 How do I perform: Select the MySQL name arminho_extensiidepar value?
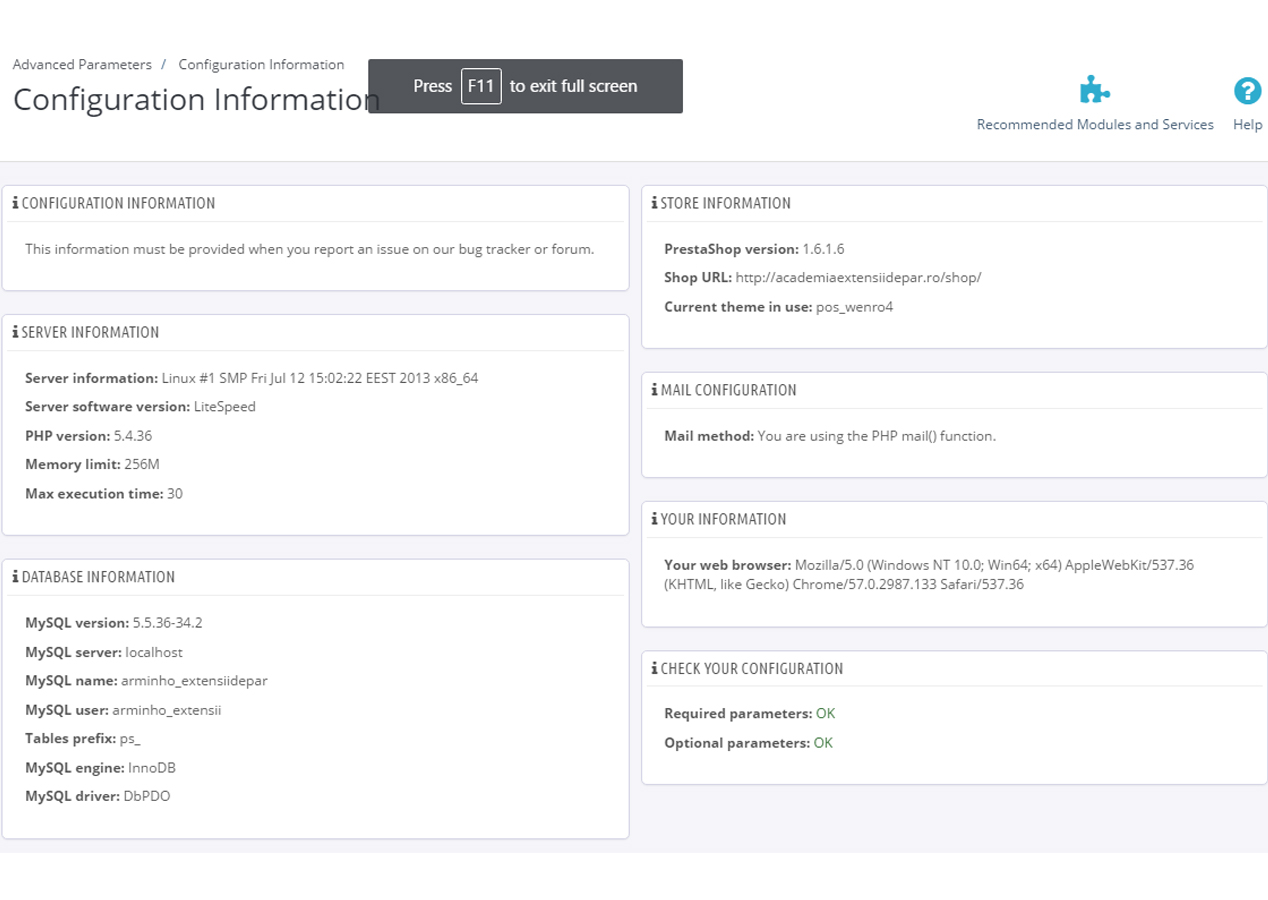[x=195, y=681]
